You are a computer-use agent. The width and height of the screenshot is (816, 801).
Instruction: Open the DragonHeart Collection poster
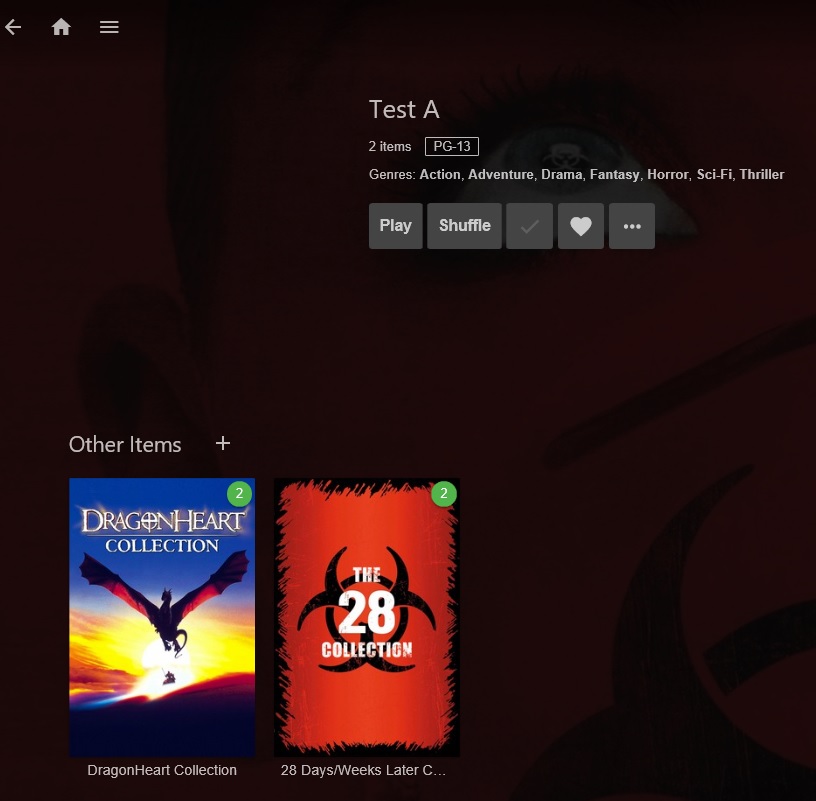(162, 617)
